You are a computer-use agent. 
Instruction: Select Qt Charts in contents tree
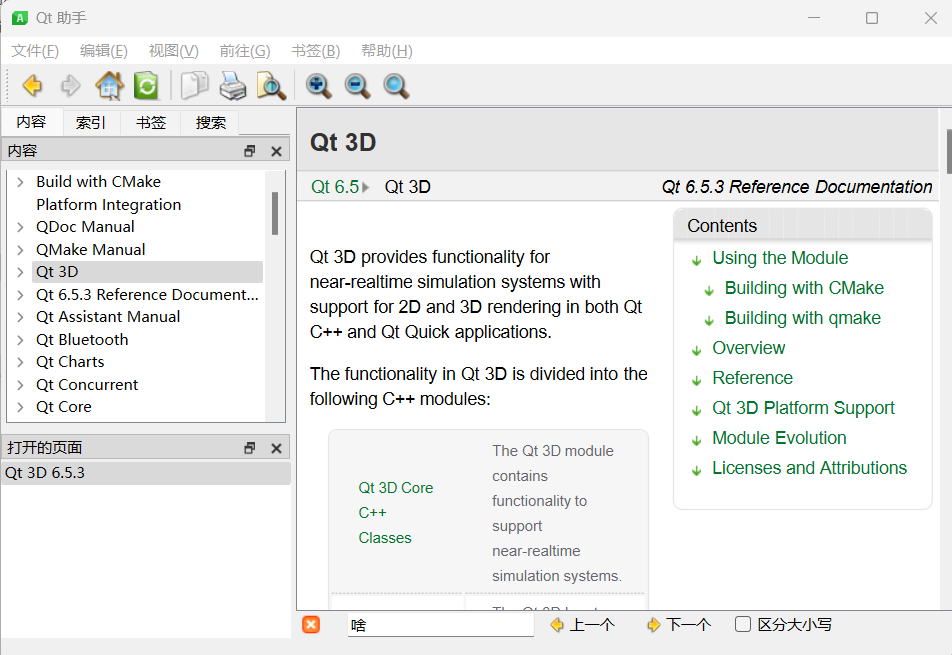tap(70, 362)
